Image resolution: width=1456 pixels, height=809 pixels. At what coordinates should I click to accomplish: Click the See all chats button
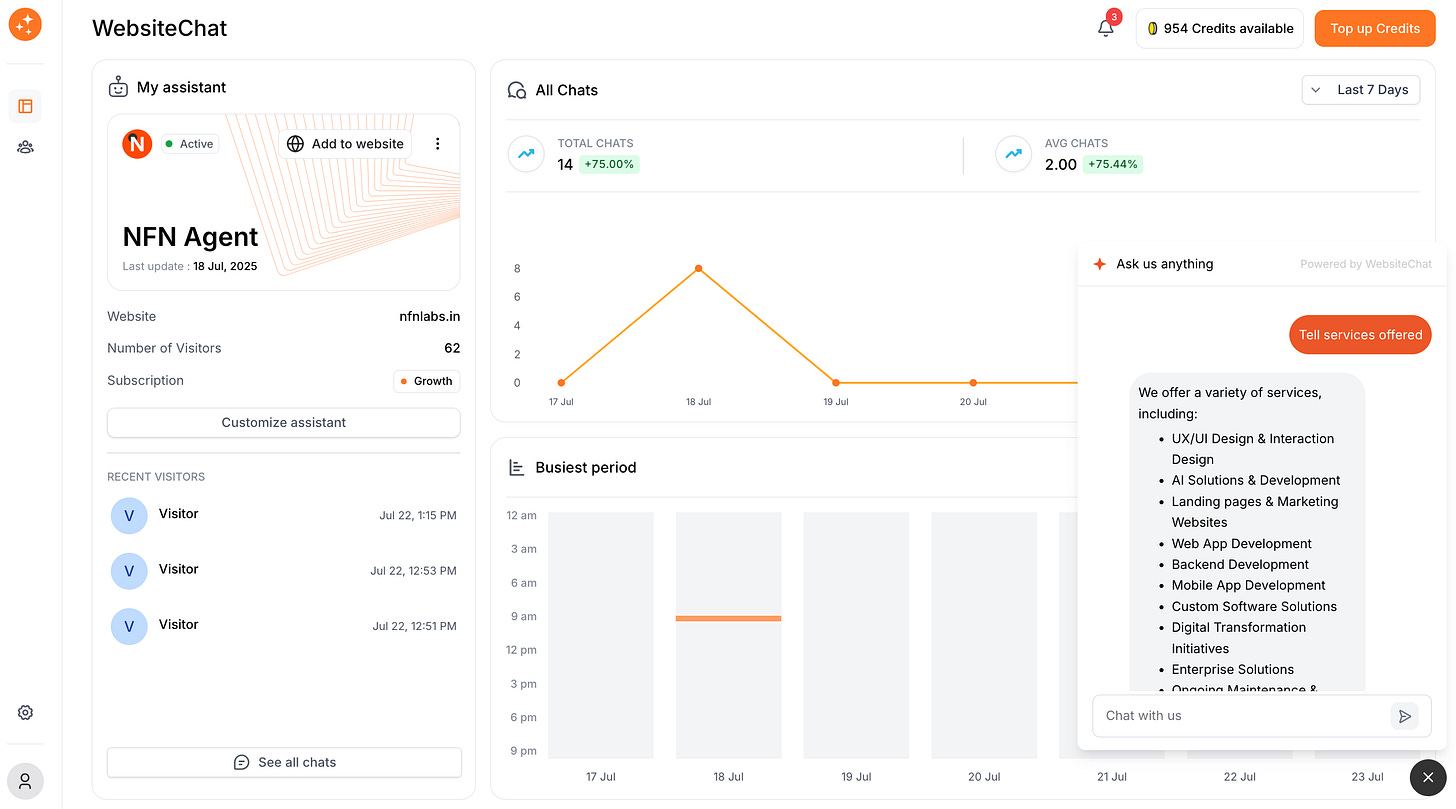click(284, 762)
